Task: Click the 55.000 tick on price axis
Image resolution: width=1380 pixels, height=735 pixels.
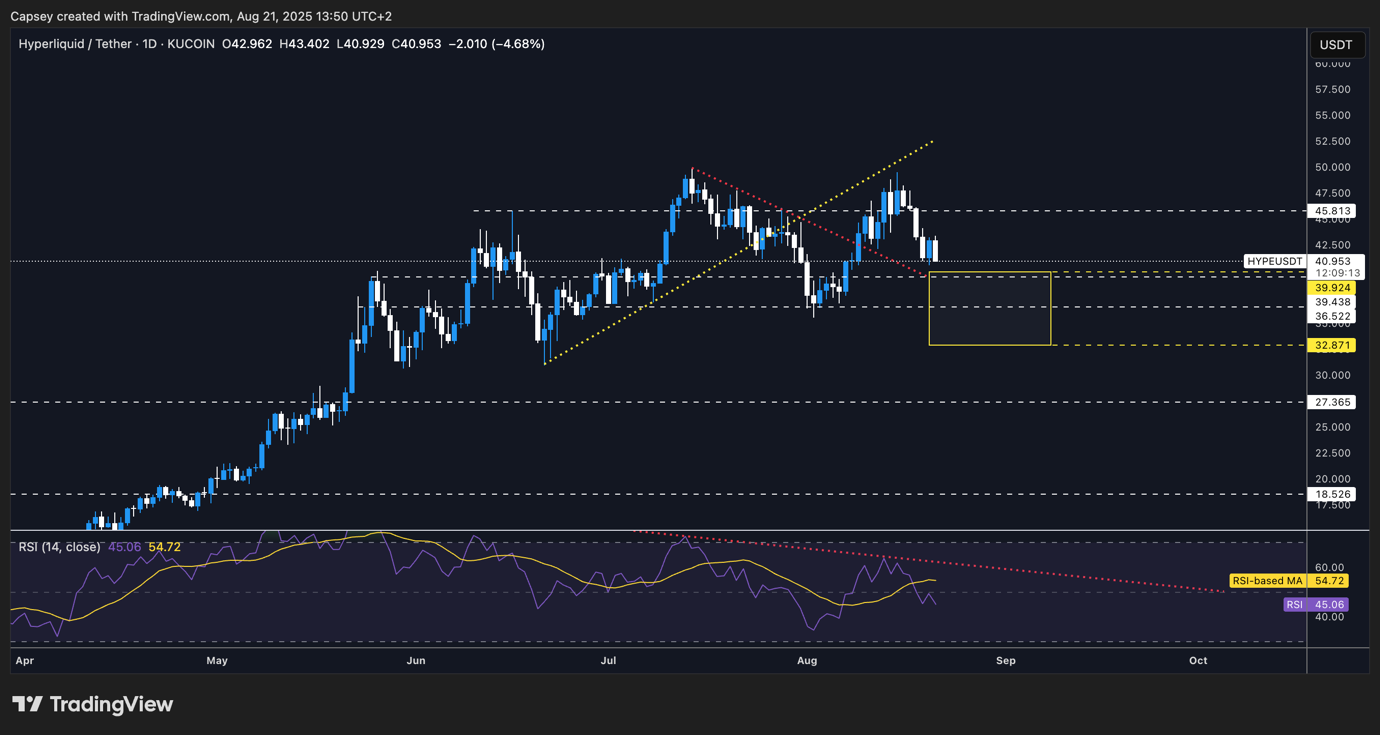Action: pyautogui.click(x=1333, y=116)
